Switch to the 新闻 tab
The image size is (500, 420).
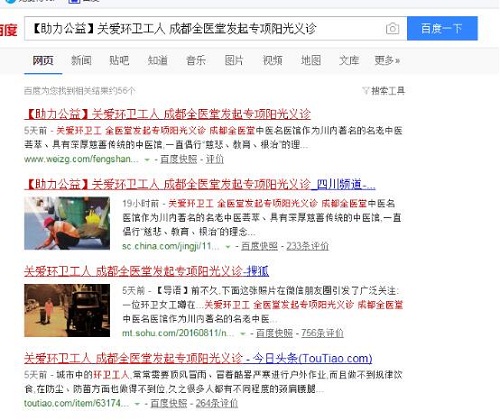pos(81,61)
